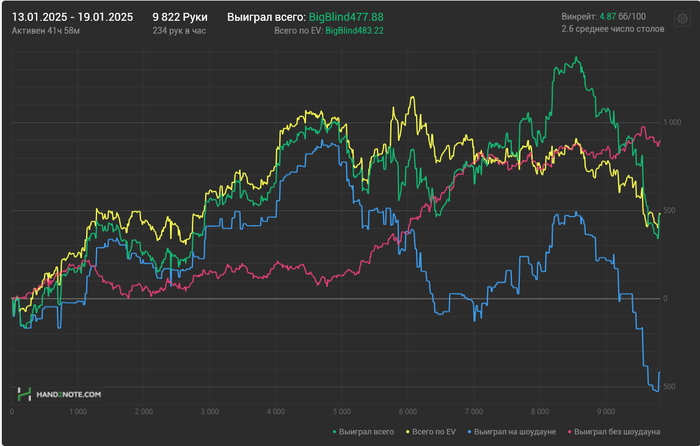The height and width of the screenshot is (446, 700).
Task: Click the BigBlind477.88 total won value
Action: pos(346,17)
